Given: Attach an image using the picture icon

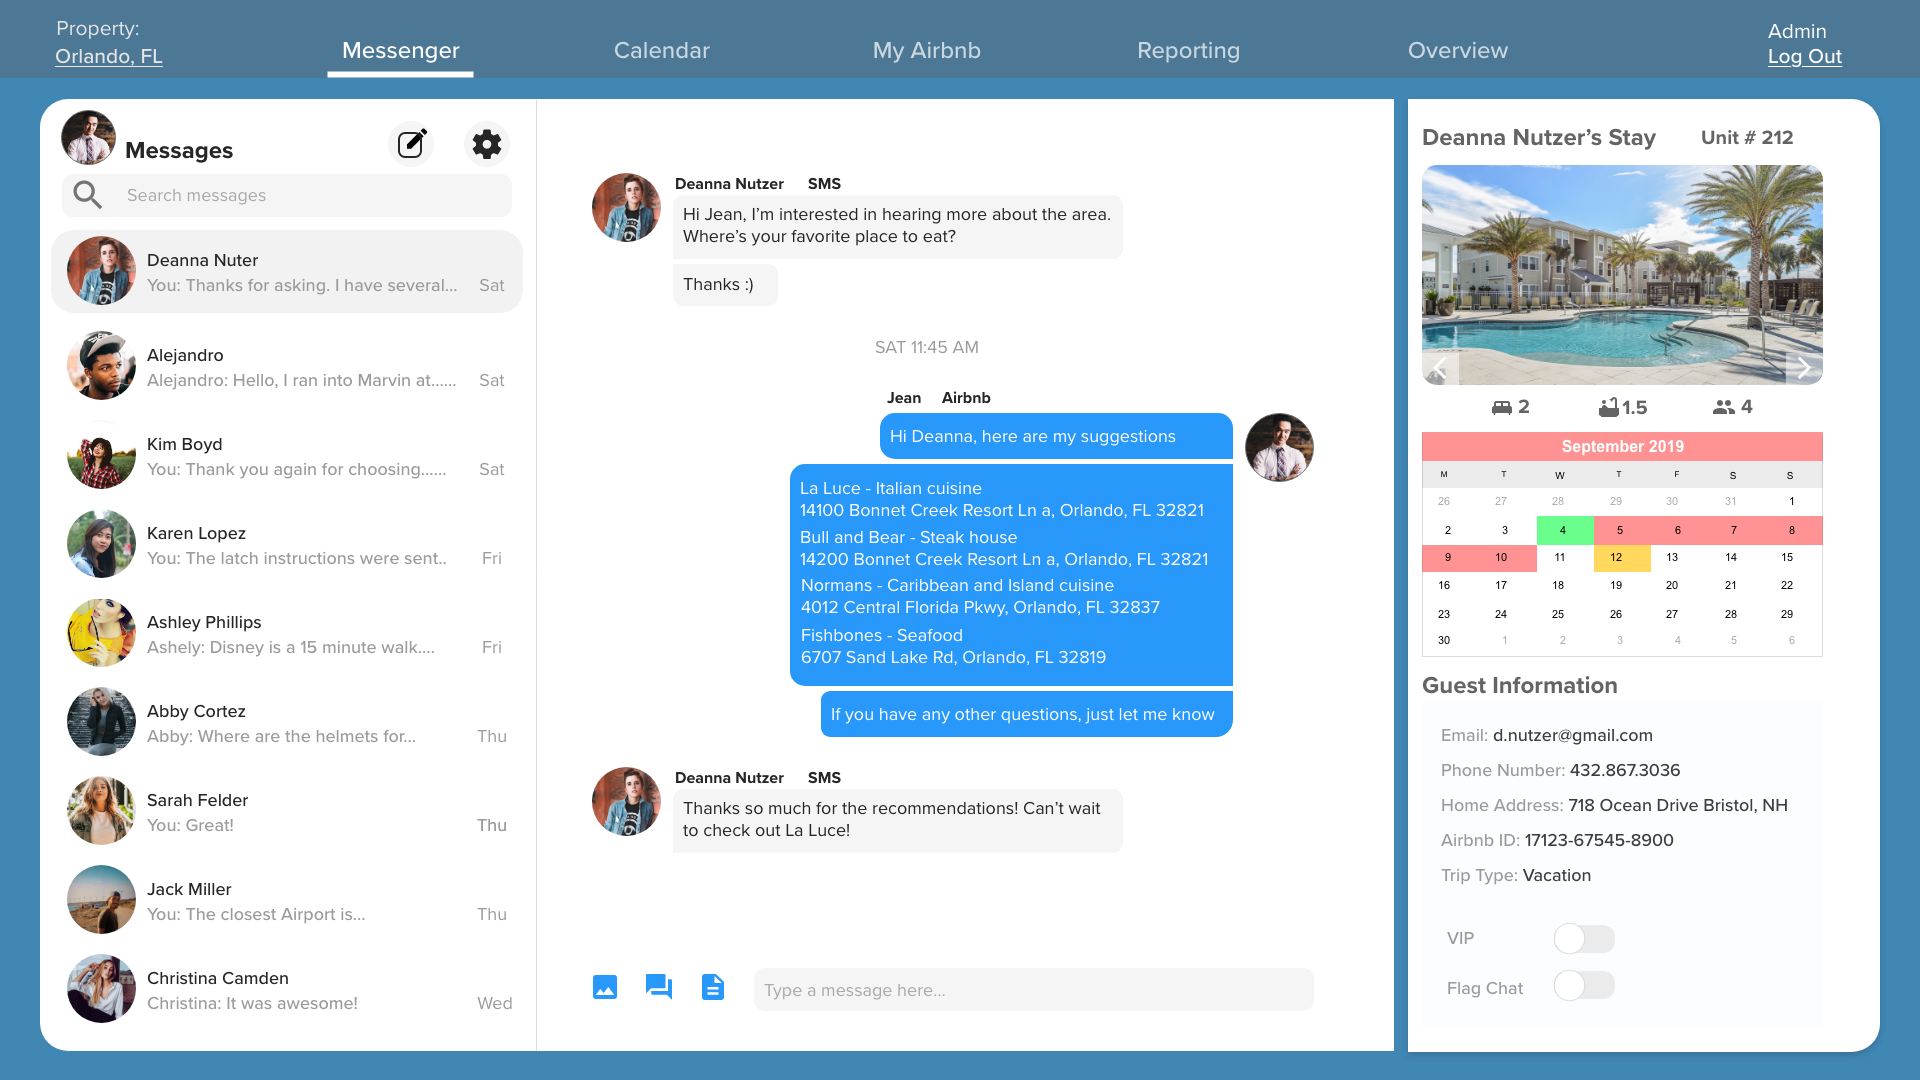Looking at the screenshot, I should pos(605,987).
